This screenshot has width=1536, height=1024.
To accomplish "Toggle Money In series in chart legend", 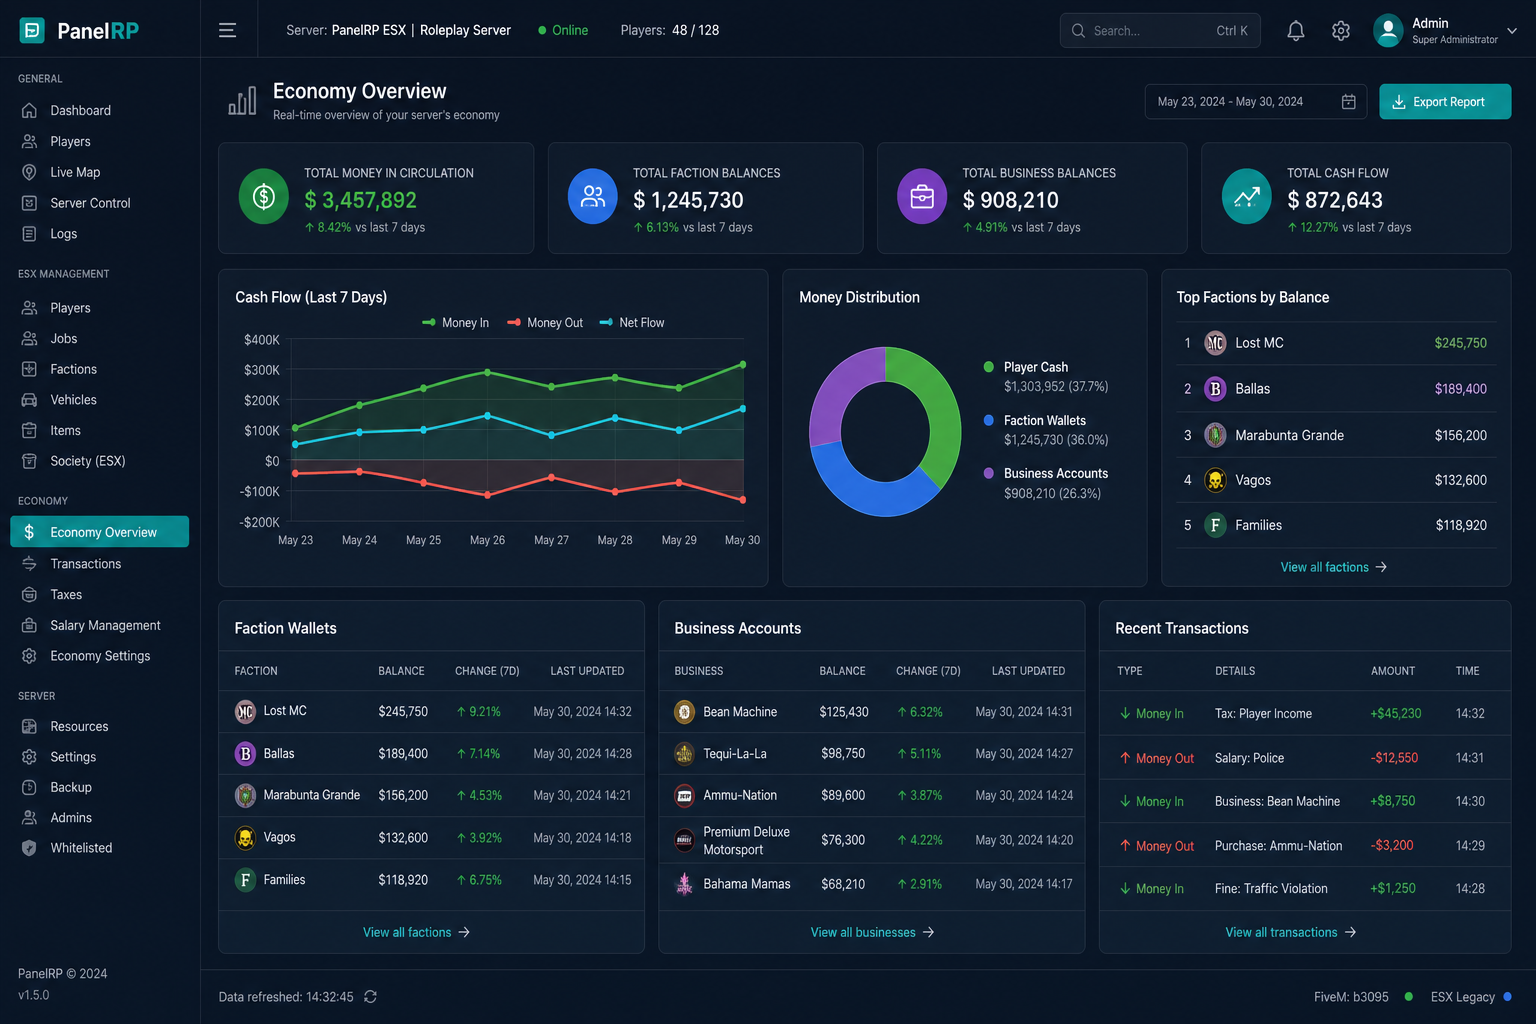I will [x=456, y=323].
